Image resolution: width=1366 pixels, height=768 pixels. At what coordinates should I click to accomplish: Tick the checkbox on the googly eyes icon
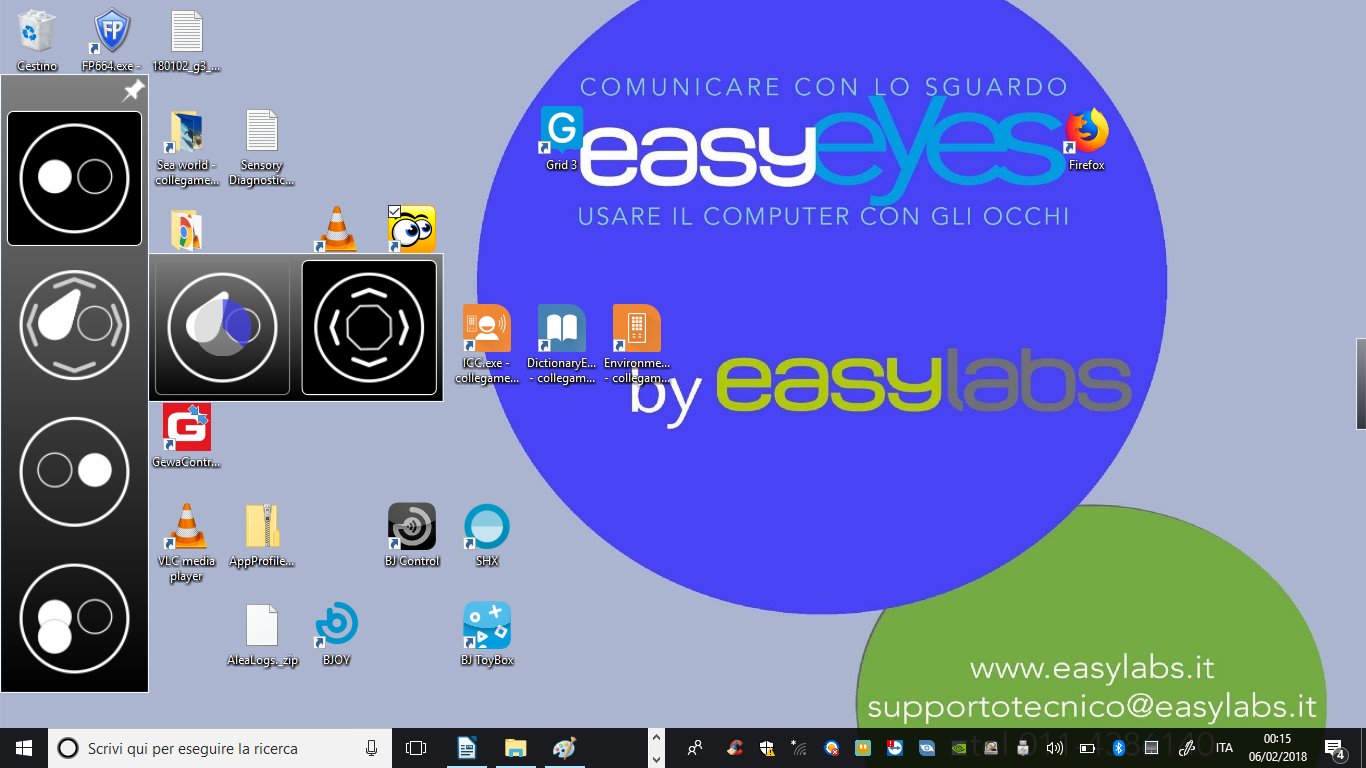click(394, 211)
